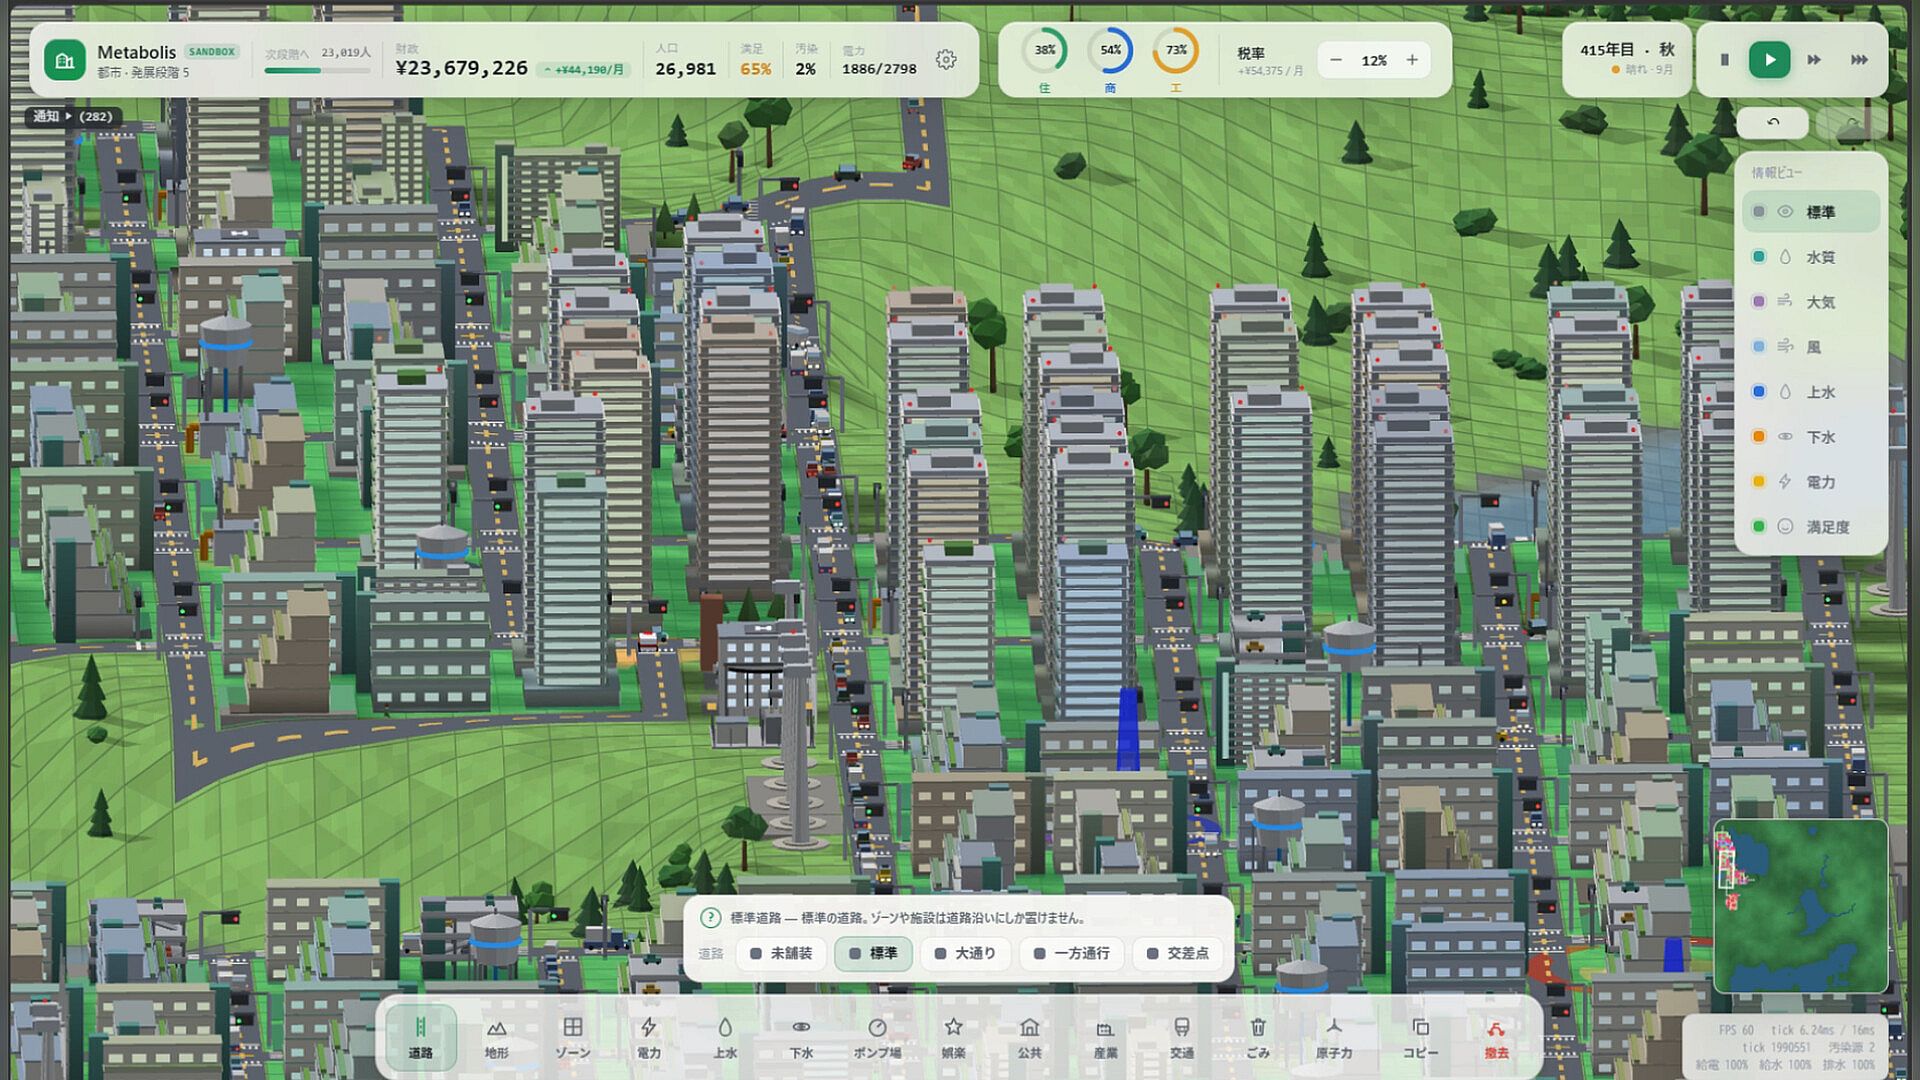Pick the 交差点 intersection option
The image size is (1920, 1080).
click(1178, 953)
